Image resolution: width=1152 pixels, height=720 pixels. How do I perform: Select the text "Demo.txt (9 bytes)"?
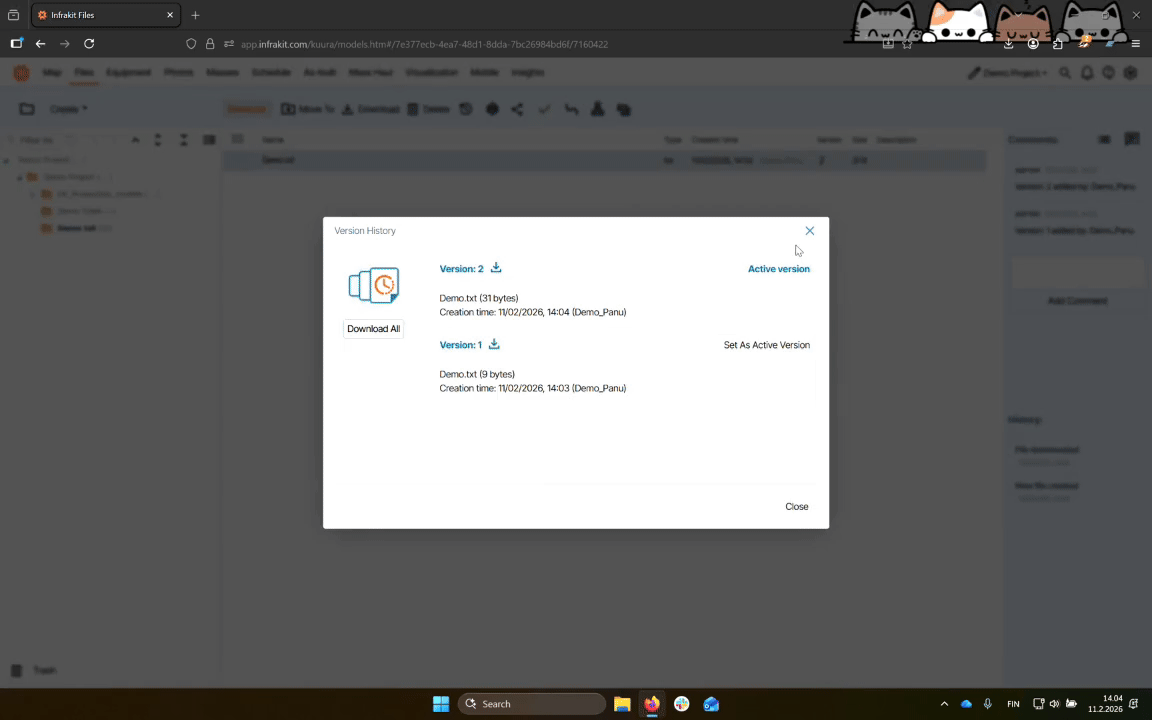pyautogui.click(x=477, y=374)
